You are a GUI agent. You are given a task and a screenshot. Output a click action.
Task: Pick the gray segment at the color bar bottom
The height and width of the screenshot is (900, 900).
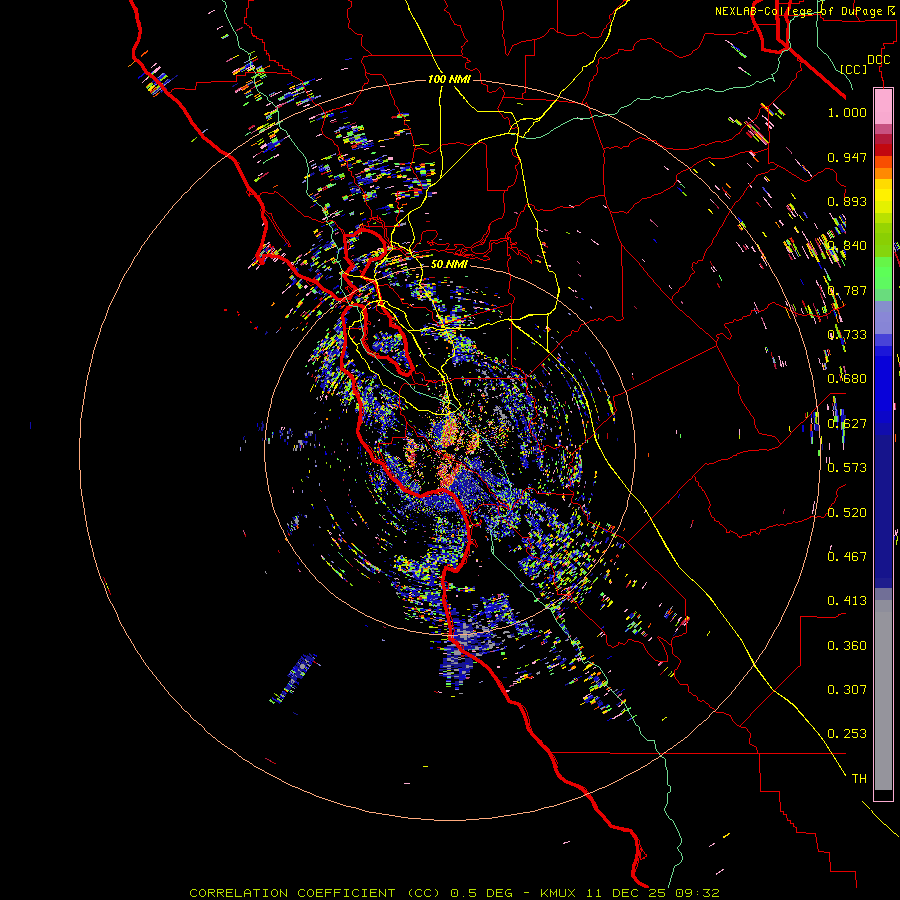tap(883, 695)
